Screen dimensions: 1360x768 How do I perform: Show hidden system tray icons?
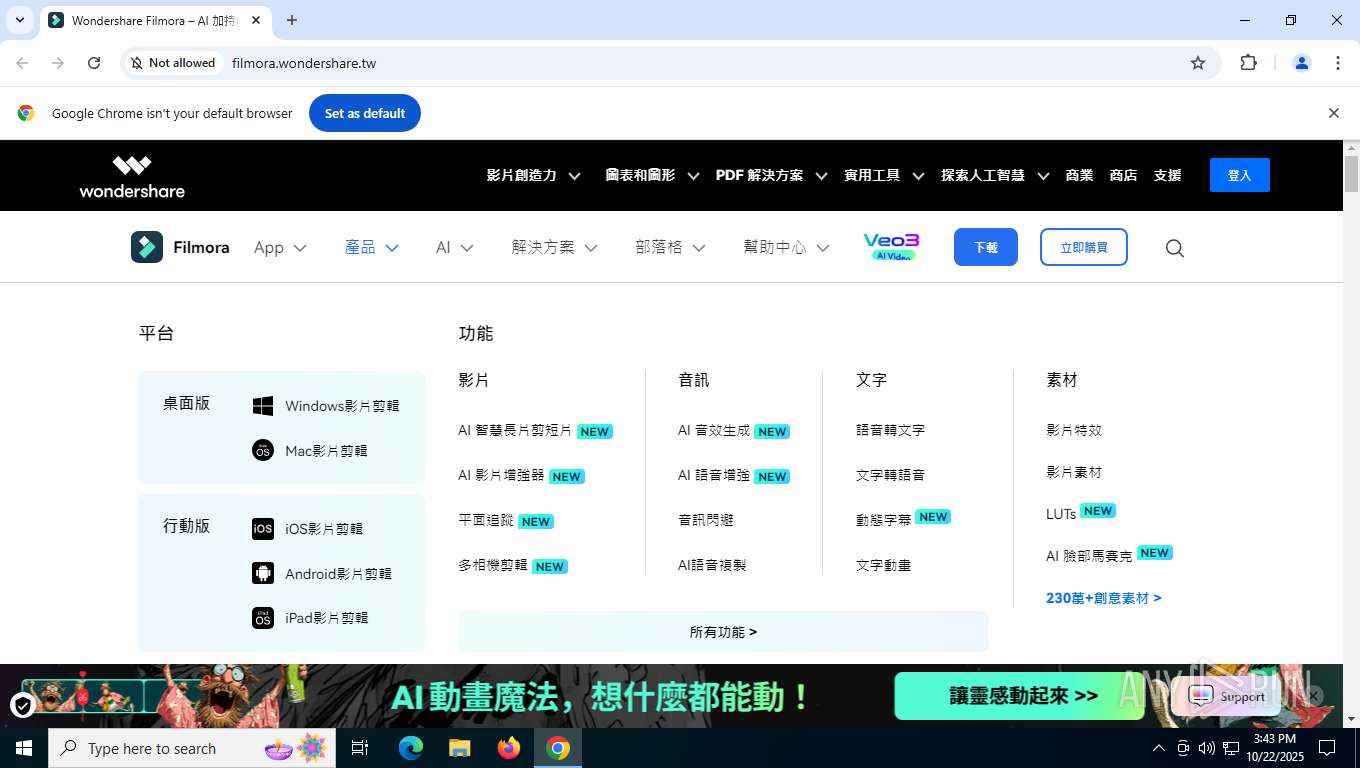click(x=1159, y=748)
